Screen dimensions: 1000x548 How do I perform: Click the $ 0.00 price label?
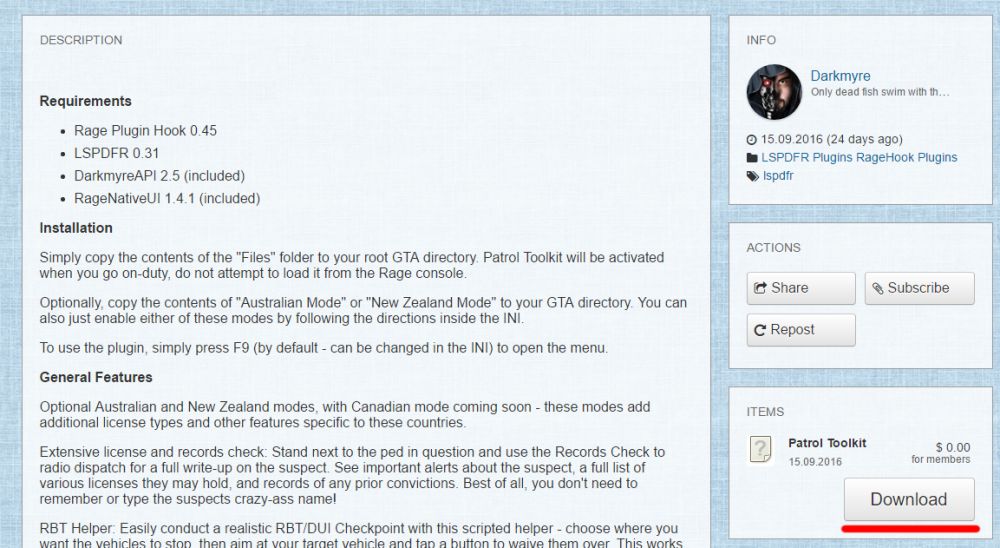(953, 447)
